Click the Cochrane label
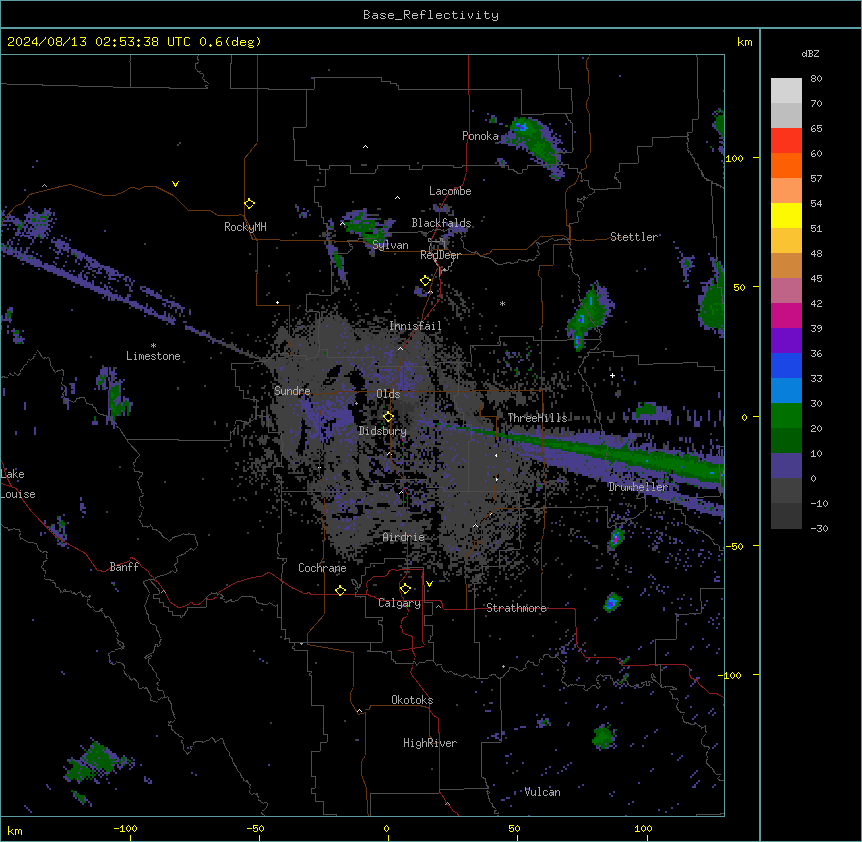Viewport: 862px width, 842px height. [322, 568]
